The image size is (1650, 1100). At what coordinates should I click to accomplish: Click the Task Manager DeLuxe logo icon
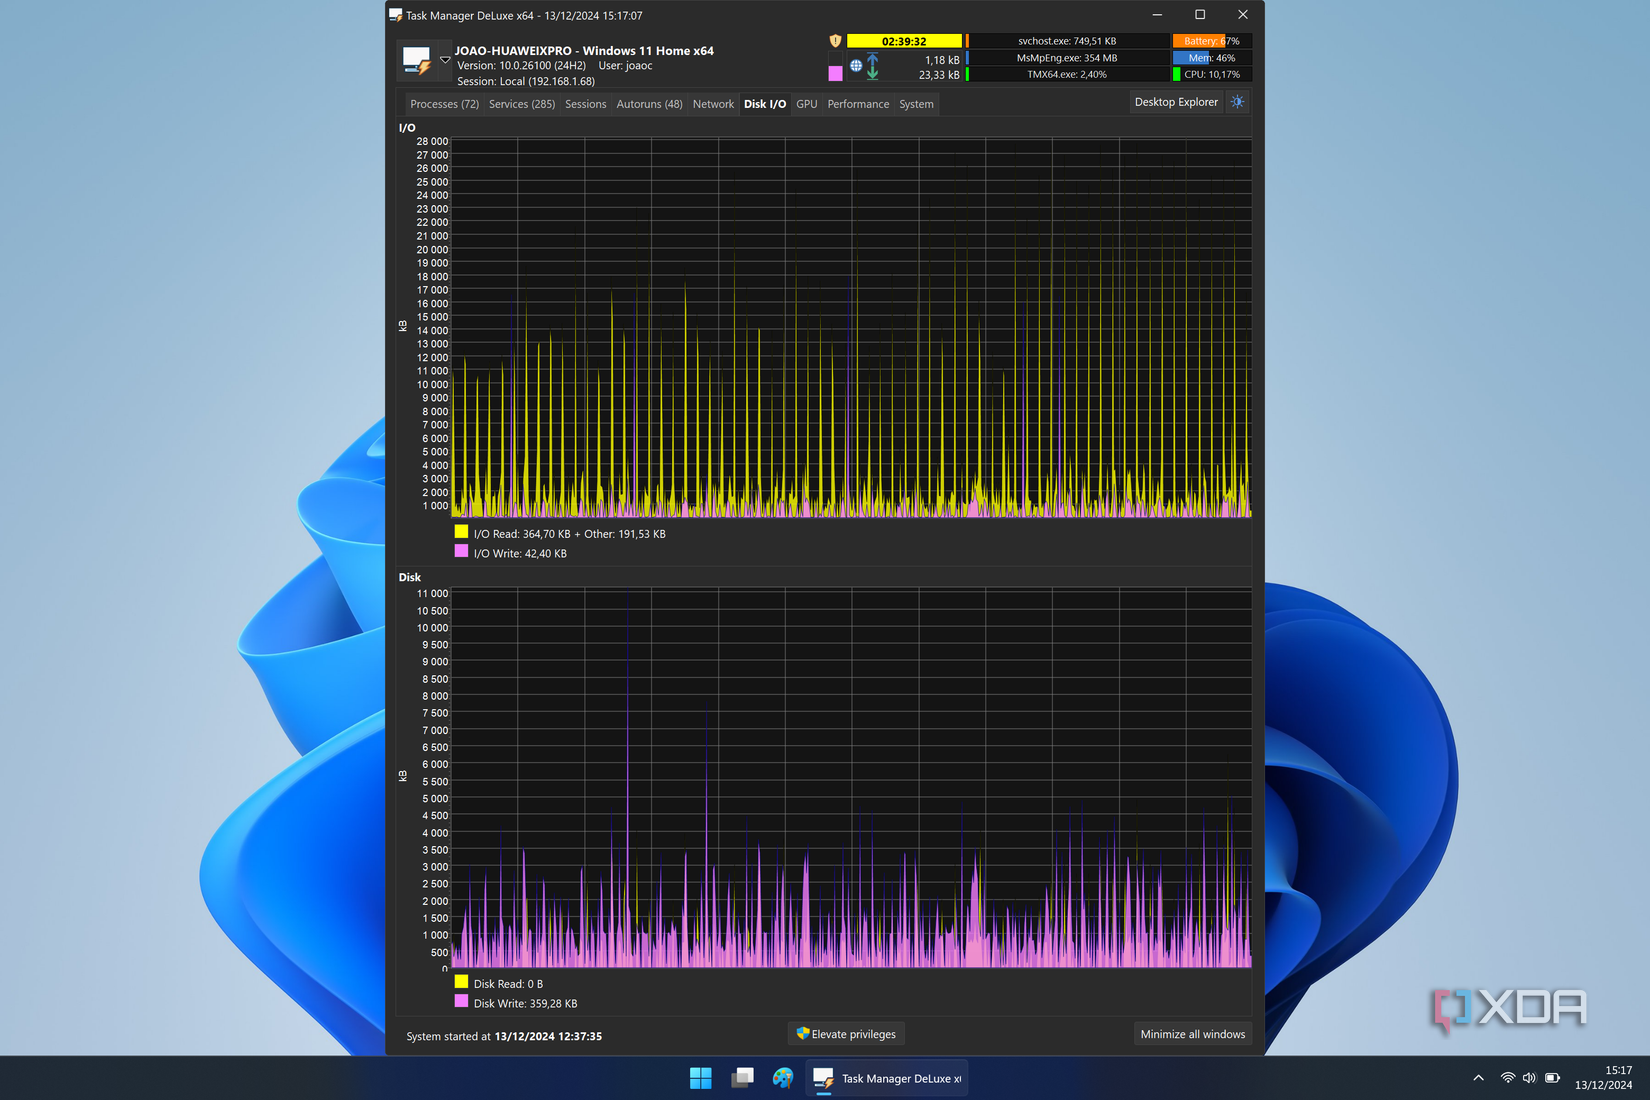(419, 58)
